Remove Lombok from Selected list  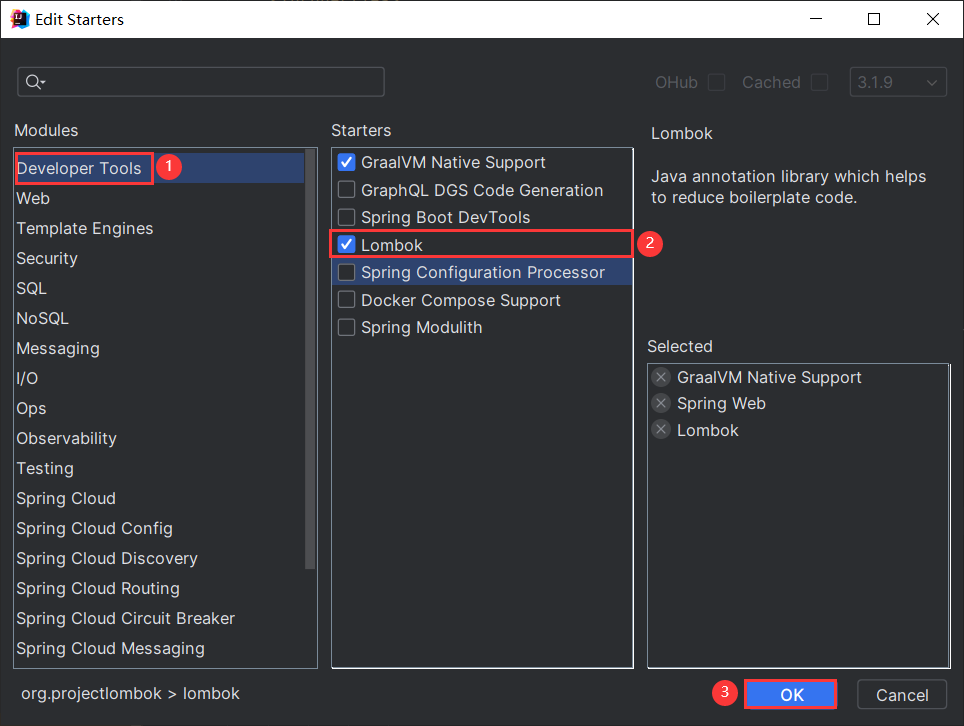pyautogui.click(x=661, y=430)
